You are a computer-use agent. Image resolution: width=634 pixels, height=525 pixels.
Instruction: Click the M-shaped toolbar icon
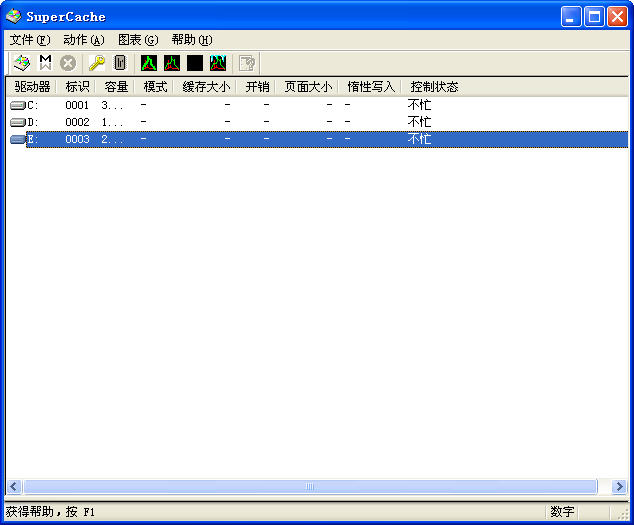(45, 63)
